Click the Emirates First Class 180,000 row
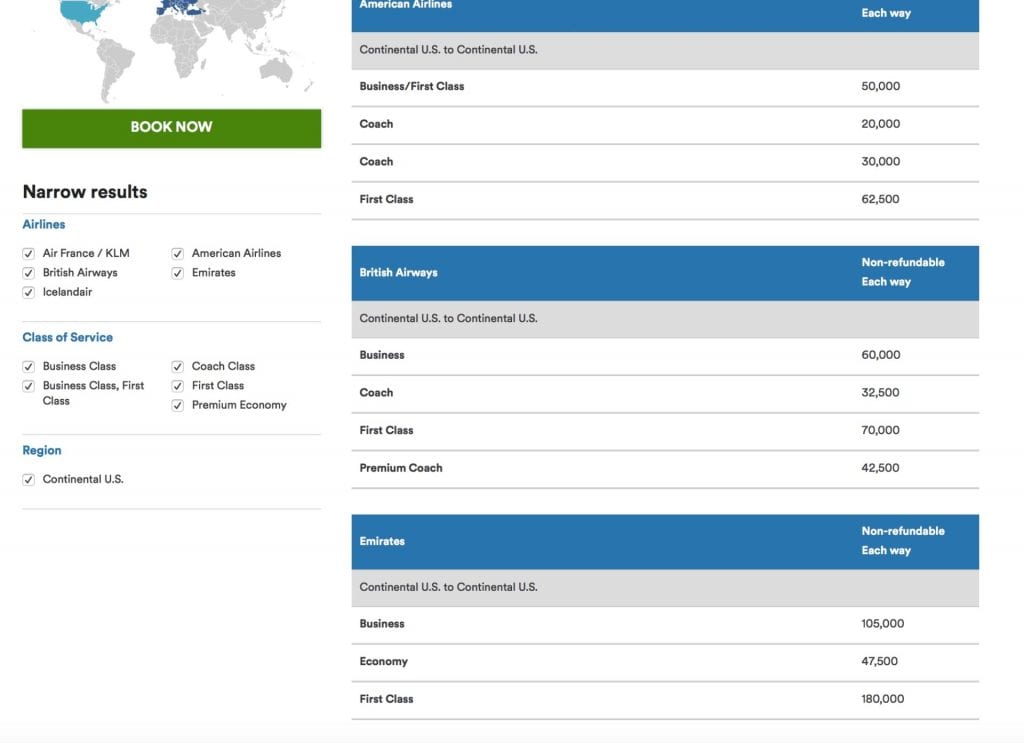The width and height of the screenshot is (1024, 743). pyautogui.click(x=664, y=699)
